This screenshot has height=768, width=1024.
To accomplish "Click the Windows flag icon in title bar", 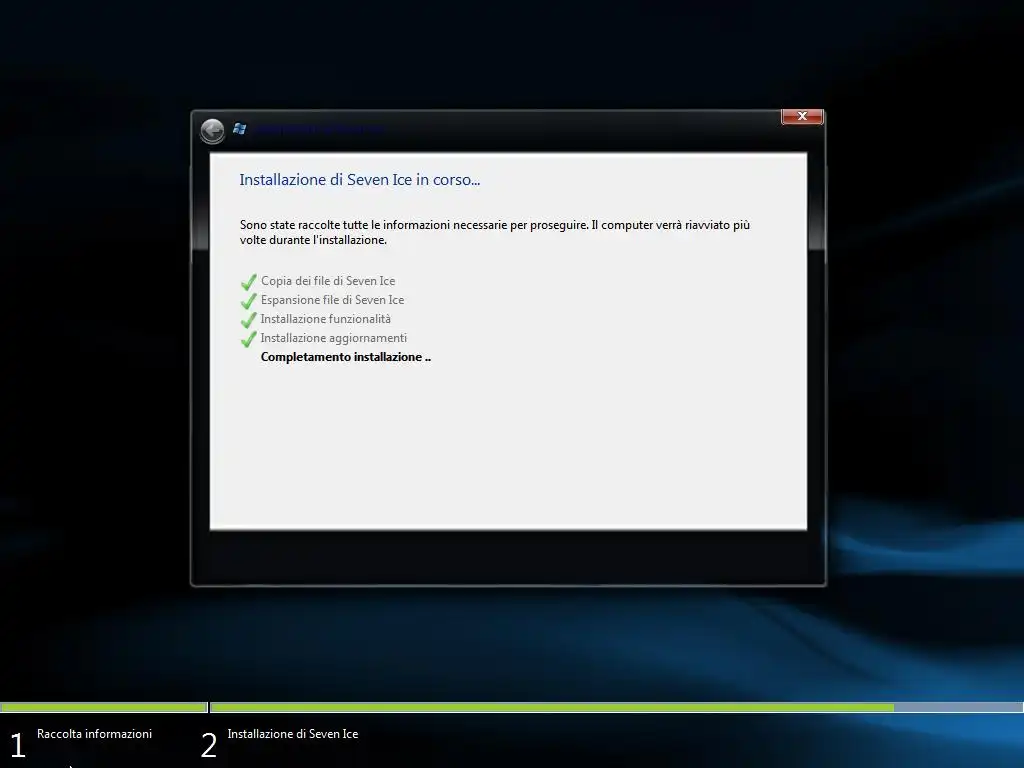I will tap(240, 129).
